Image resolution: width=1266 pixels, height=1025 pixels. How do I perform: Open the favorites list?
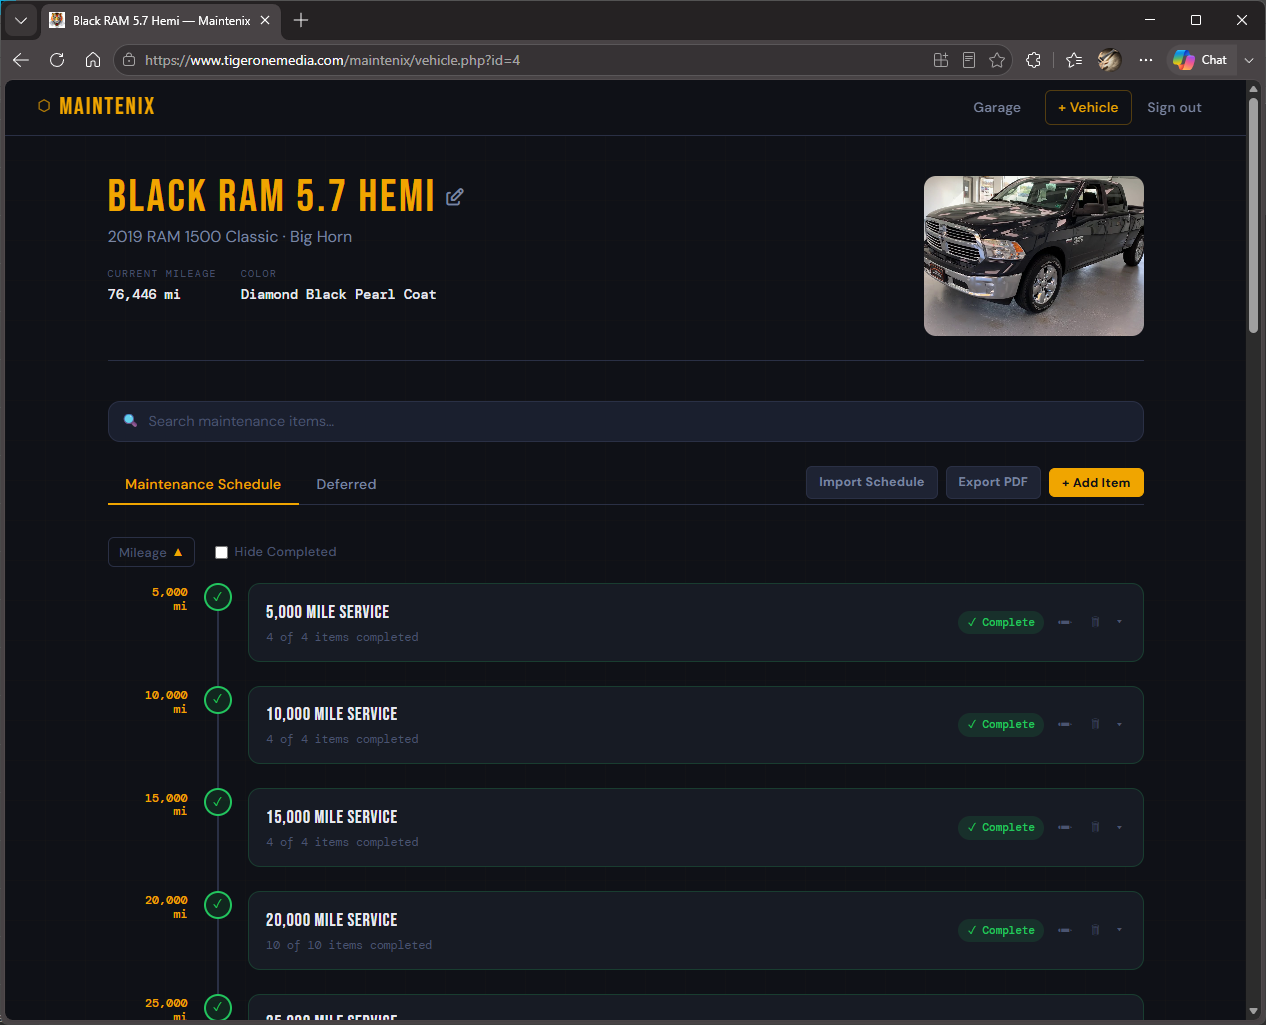click(x=1074, y=60)
